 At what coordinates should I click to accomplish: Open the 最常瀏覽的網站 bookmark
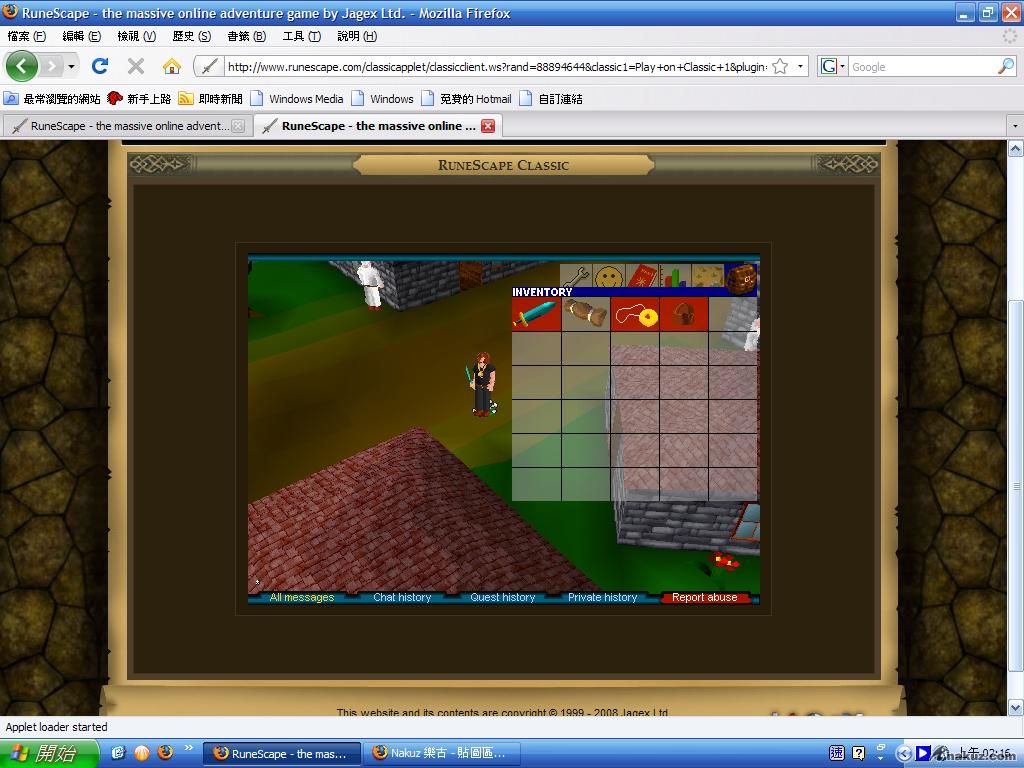52,99
